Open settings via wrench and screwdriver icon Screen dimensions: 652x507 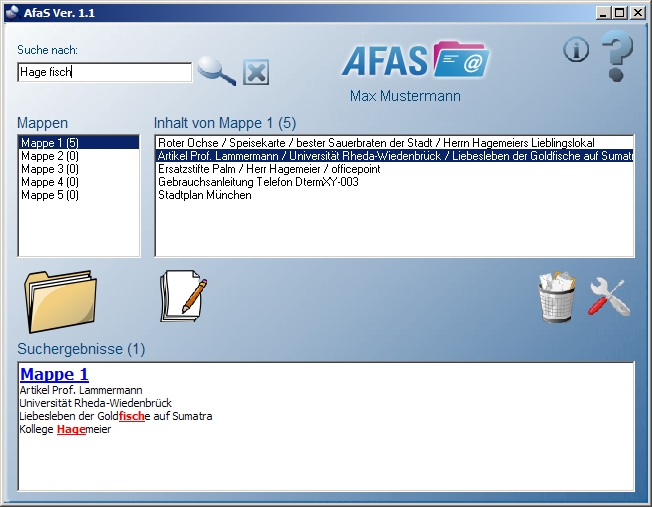tap(608, 297)
